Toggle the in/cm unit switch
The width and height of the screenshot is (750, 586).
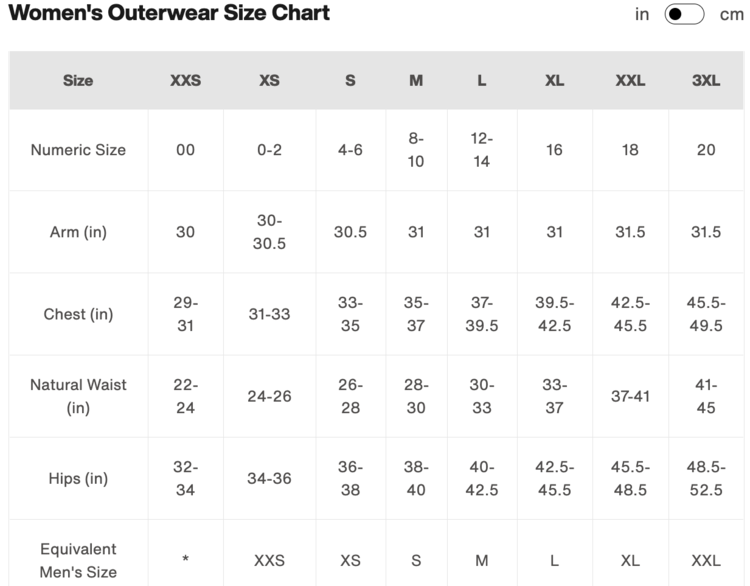686,15
